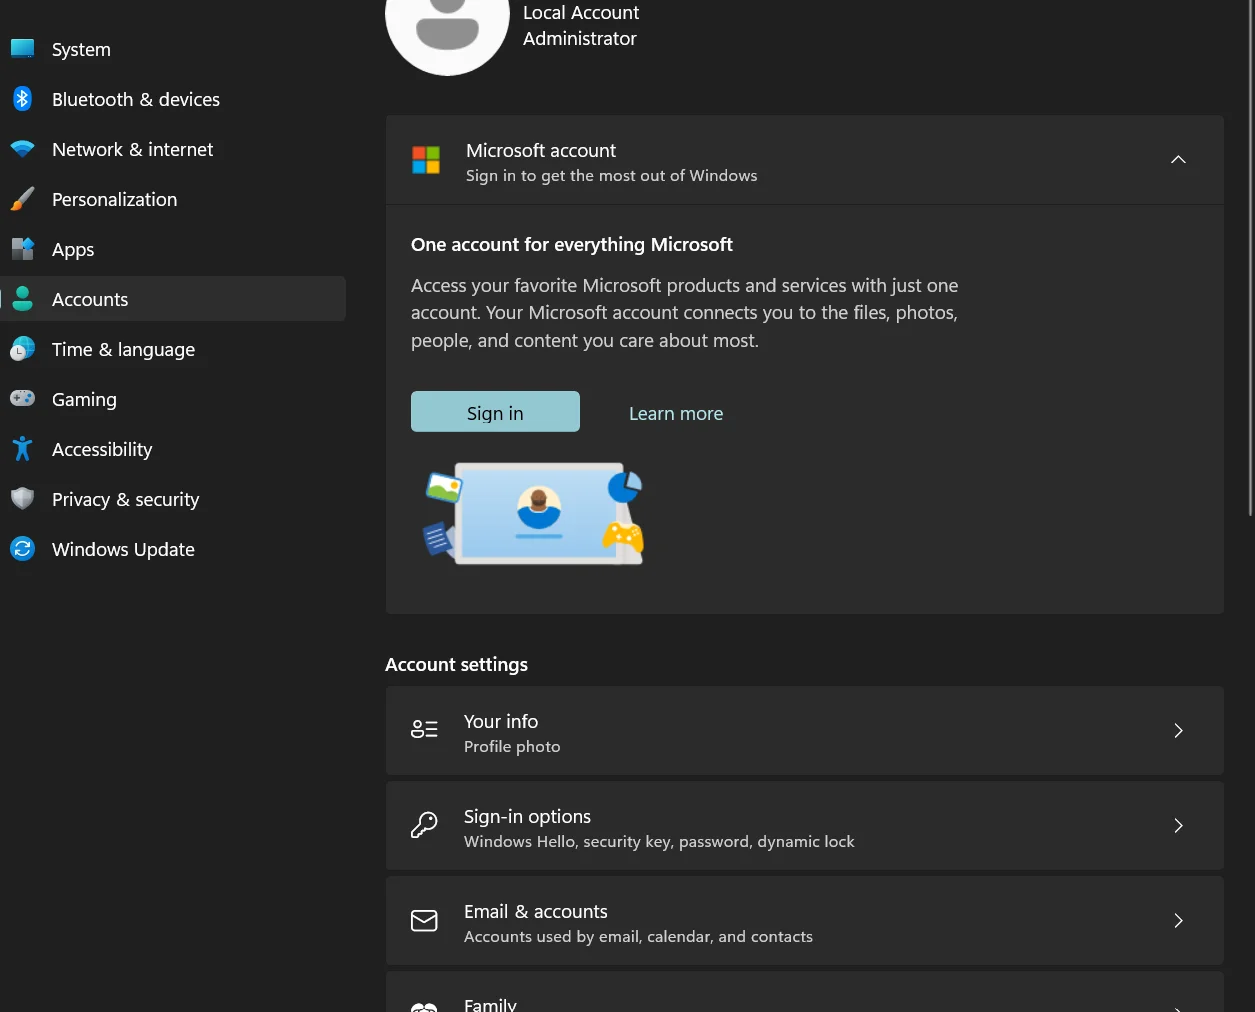The height and width of the screenshot is (1012, 1255).
Task: Click the Sign in button
Action: (x=495, y=412)
